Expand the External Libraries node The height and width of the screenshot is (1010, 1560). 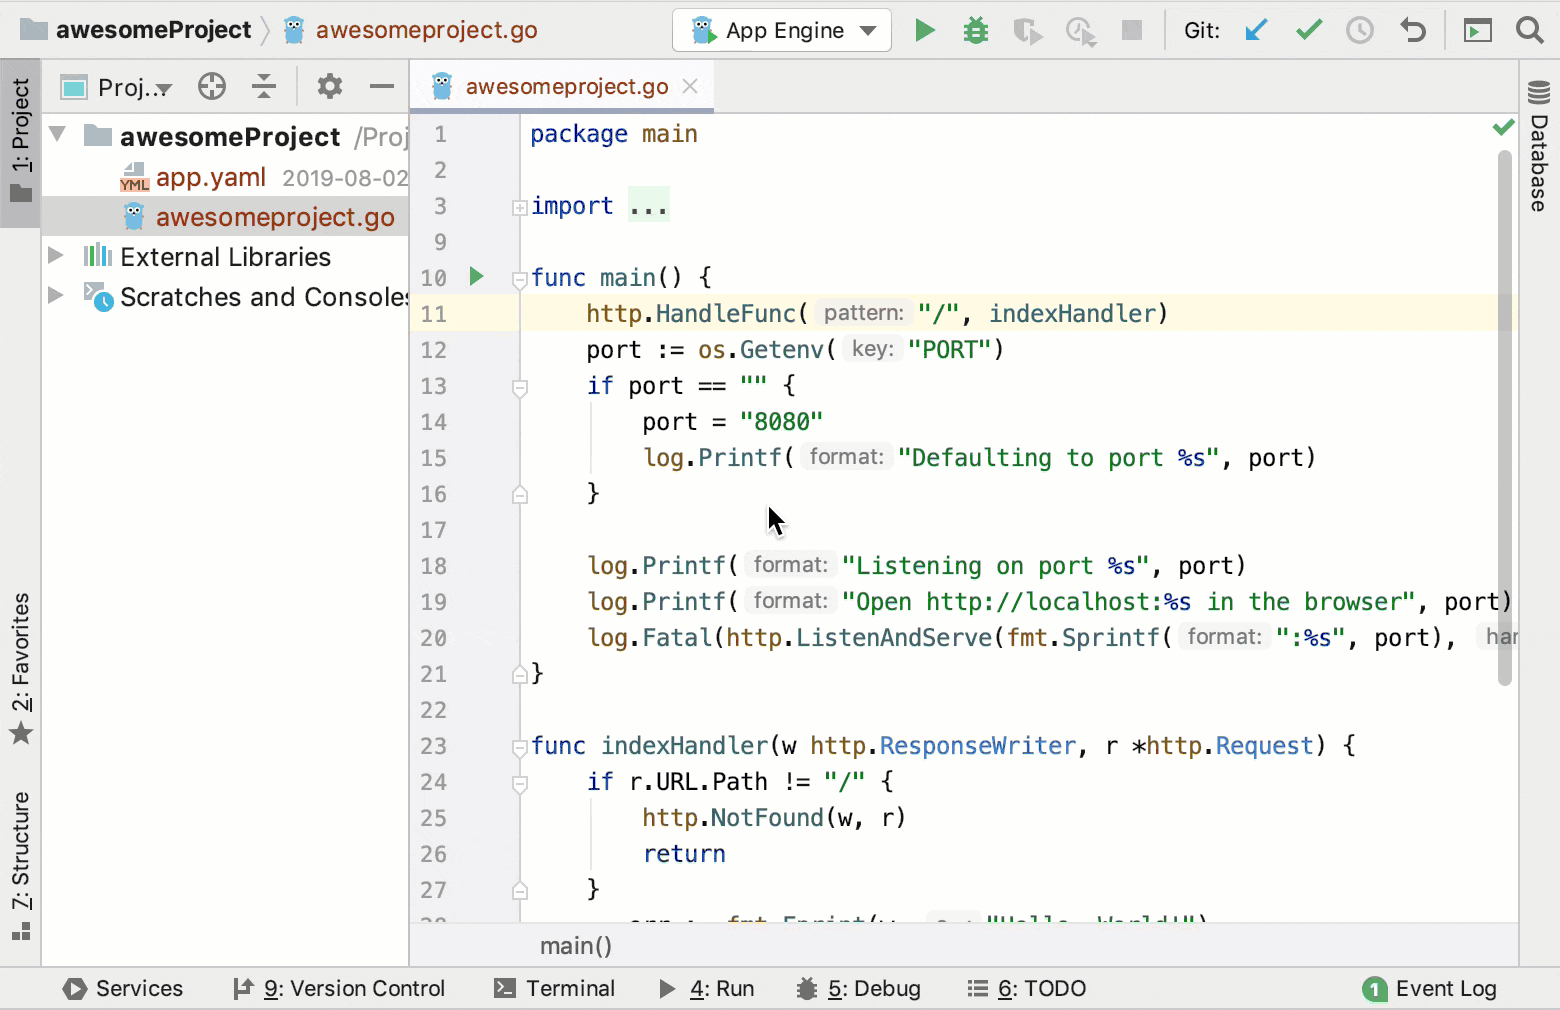coord(57,257)
